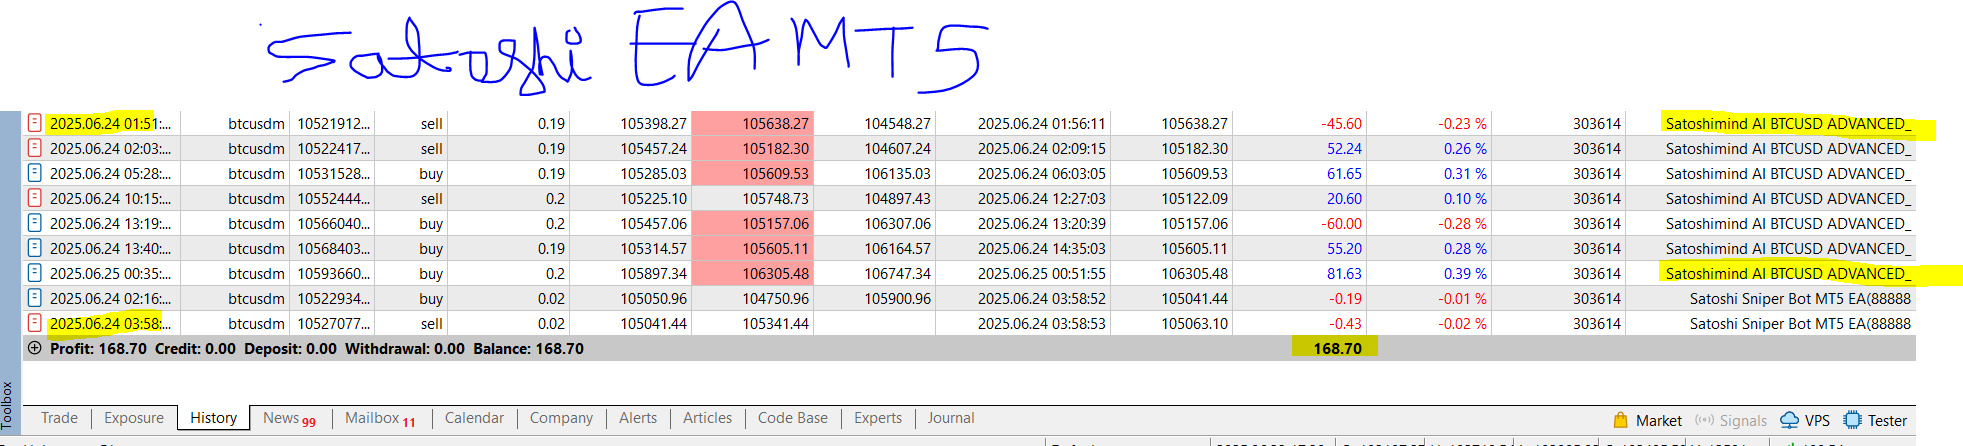Expand the Profit summary row plus icon

pos(35,348)
